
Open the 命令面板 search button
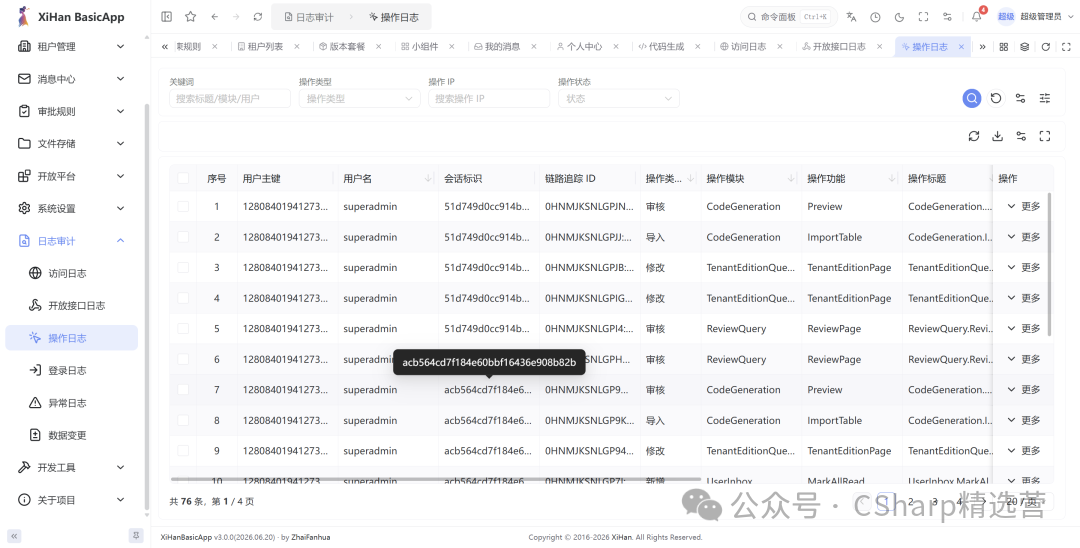coord(789,17)
